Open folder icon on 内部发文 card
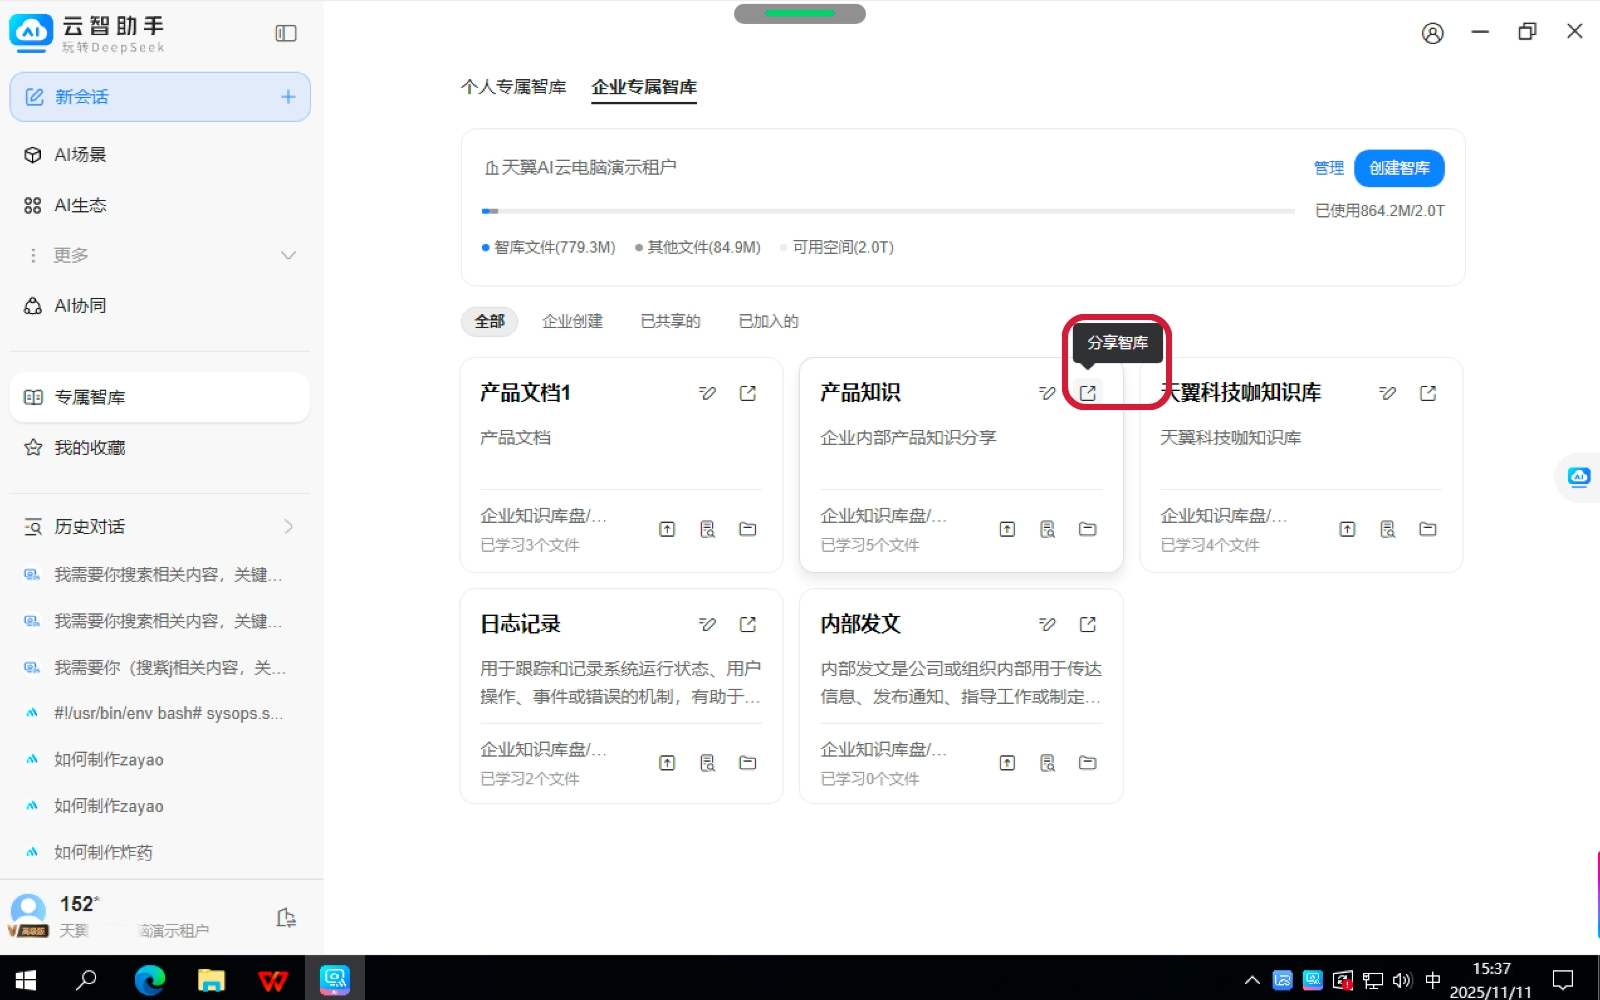This screenshot has width=1600, height=1000. click(1087, 763)
